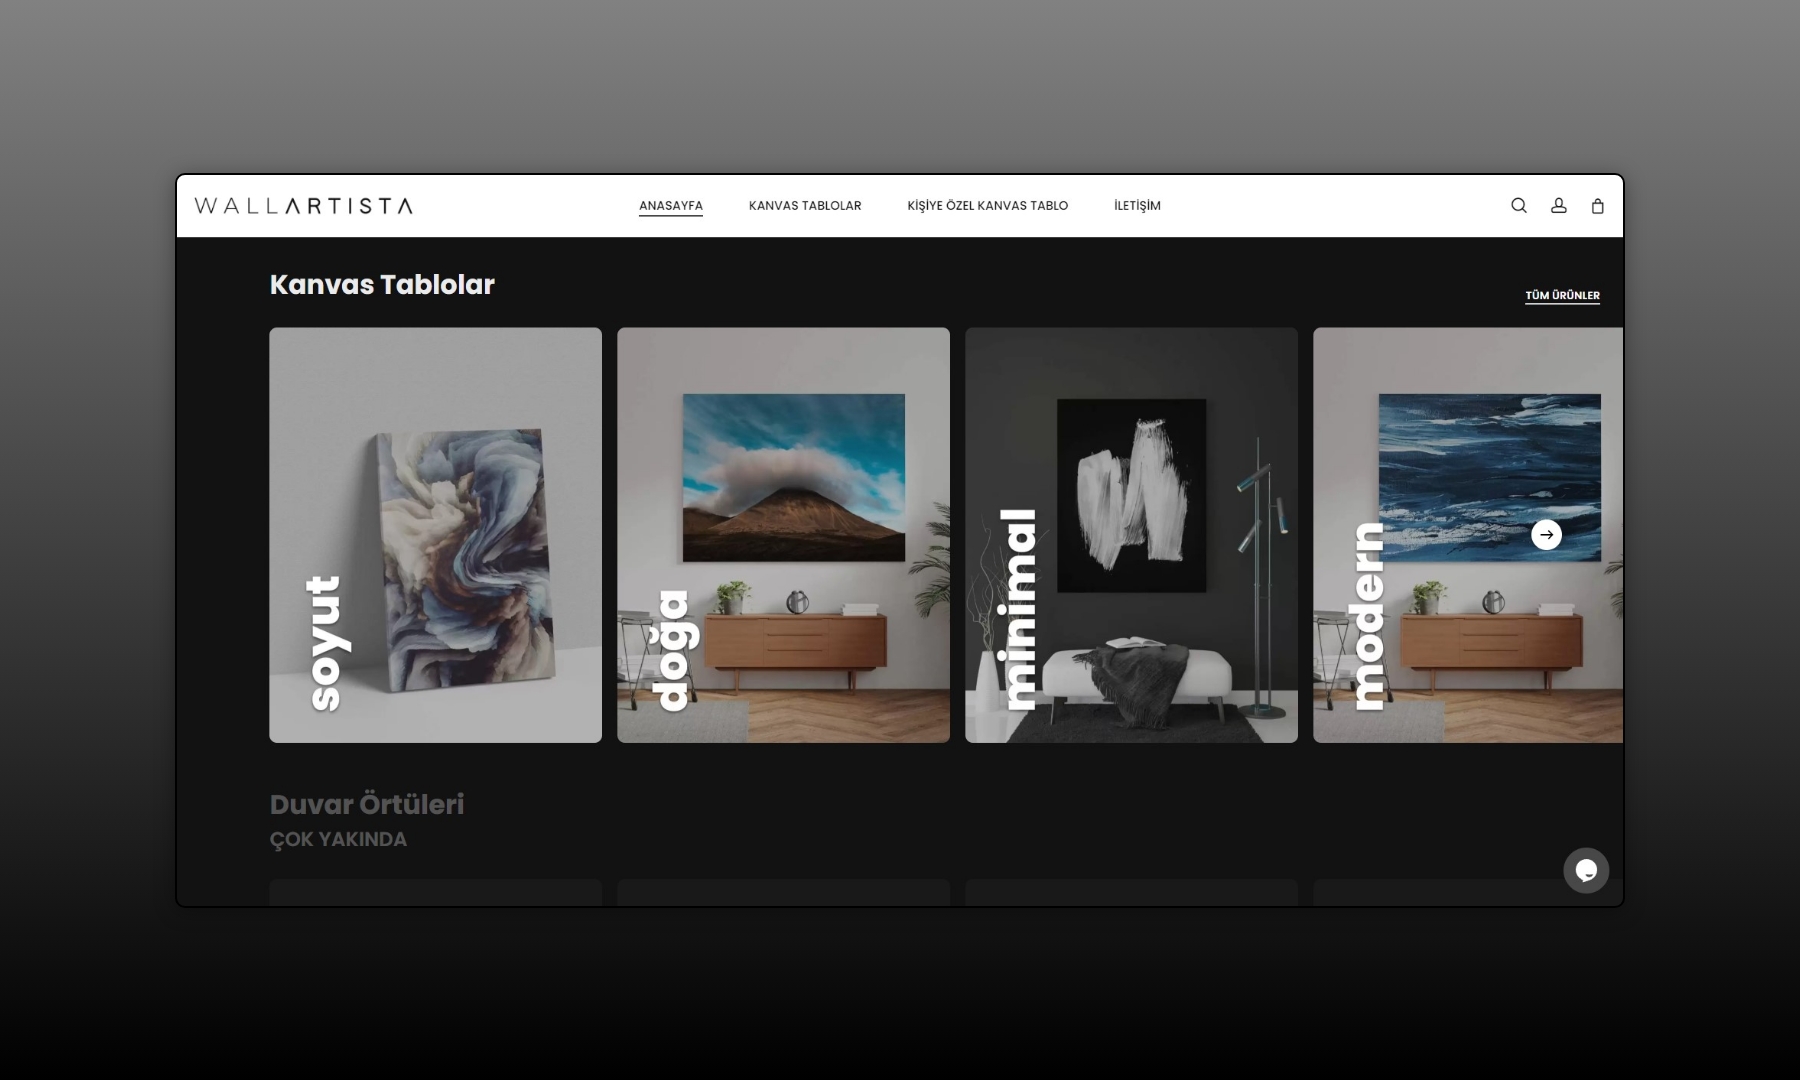Open Kanvas Tablolar in navigation bar
Viewport: 1800px width, 1080px height.
click(x=804, y=206)
